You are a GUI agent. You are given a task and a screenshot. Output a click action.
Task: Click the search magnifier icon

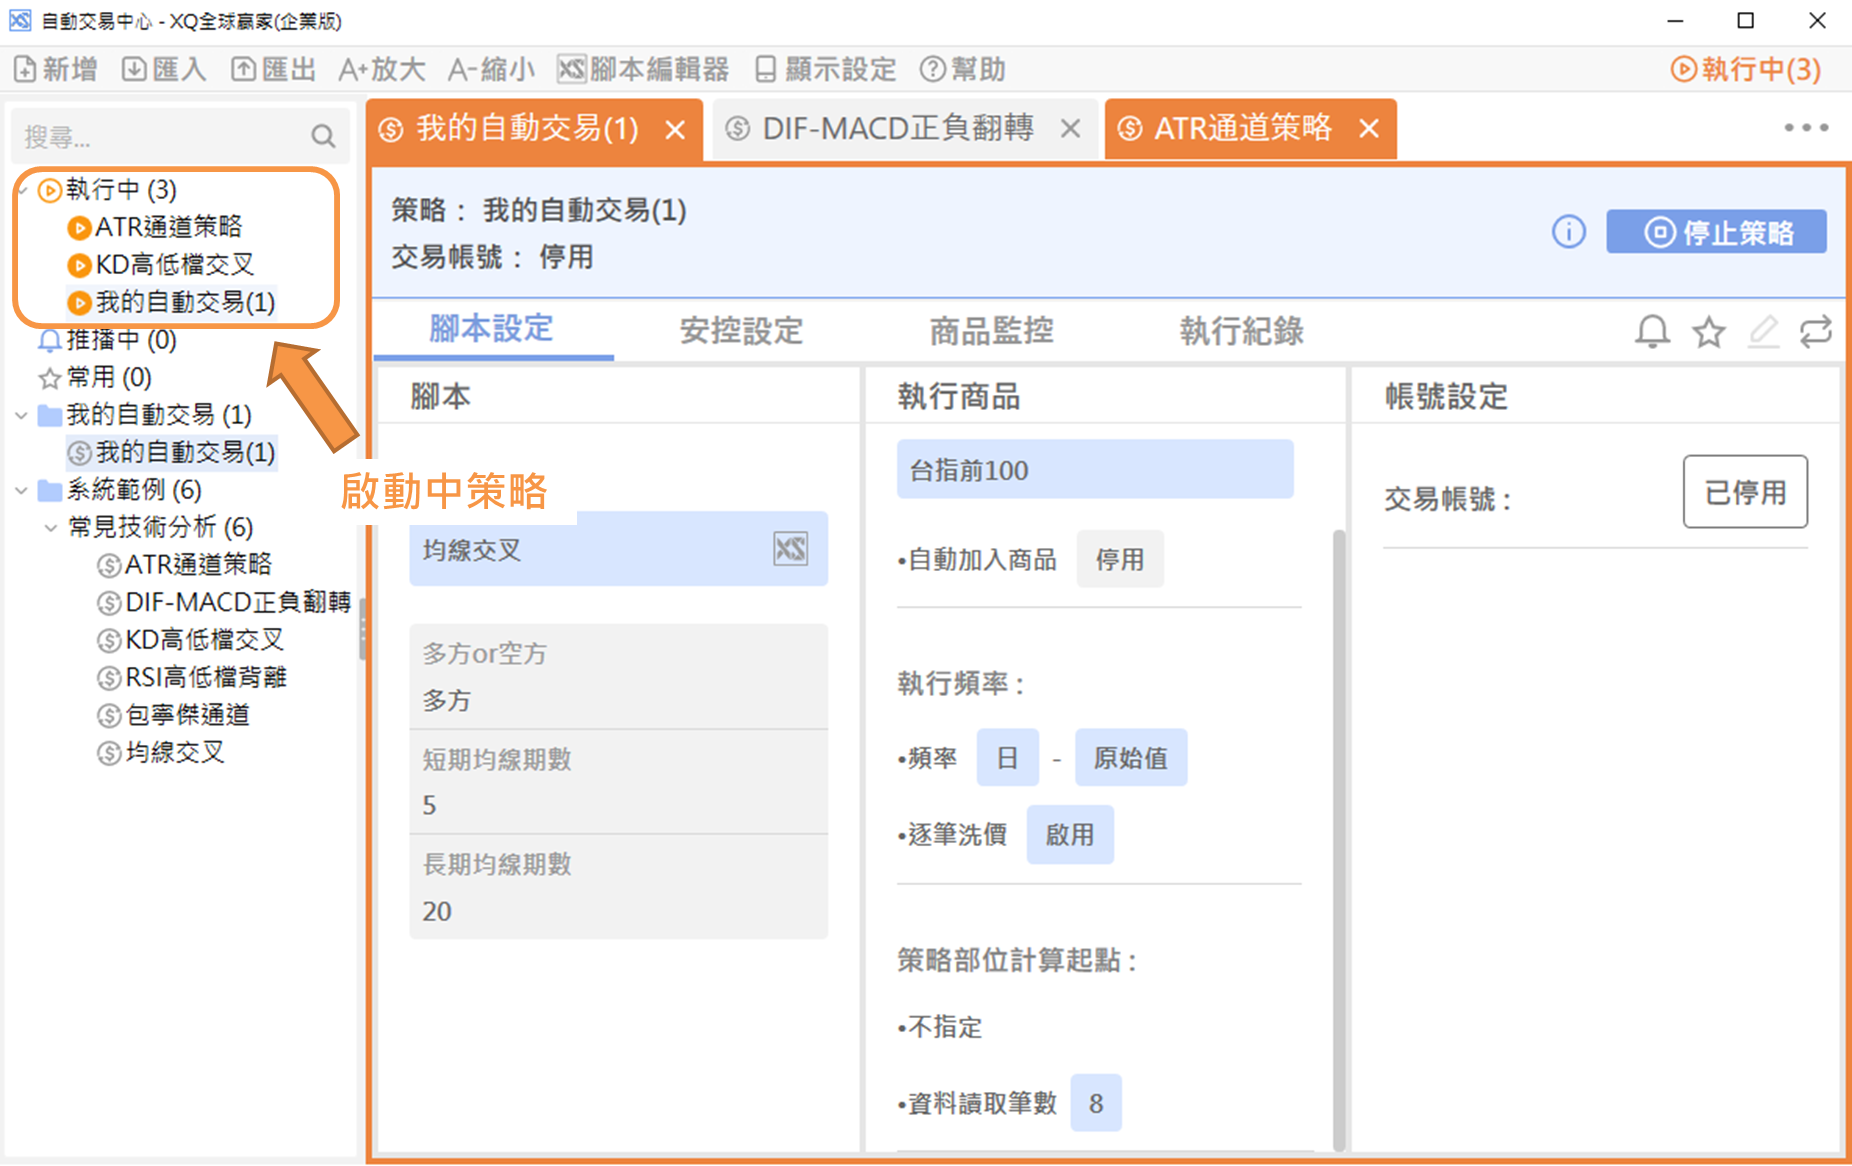tap(323, 136)
